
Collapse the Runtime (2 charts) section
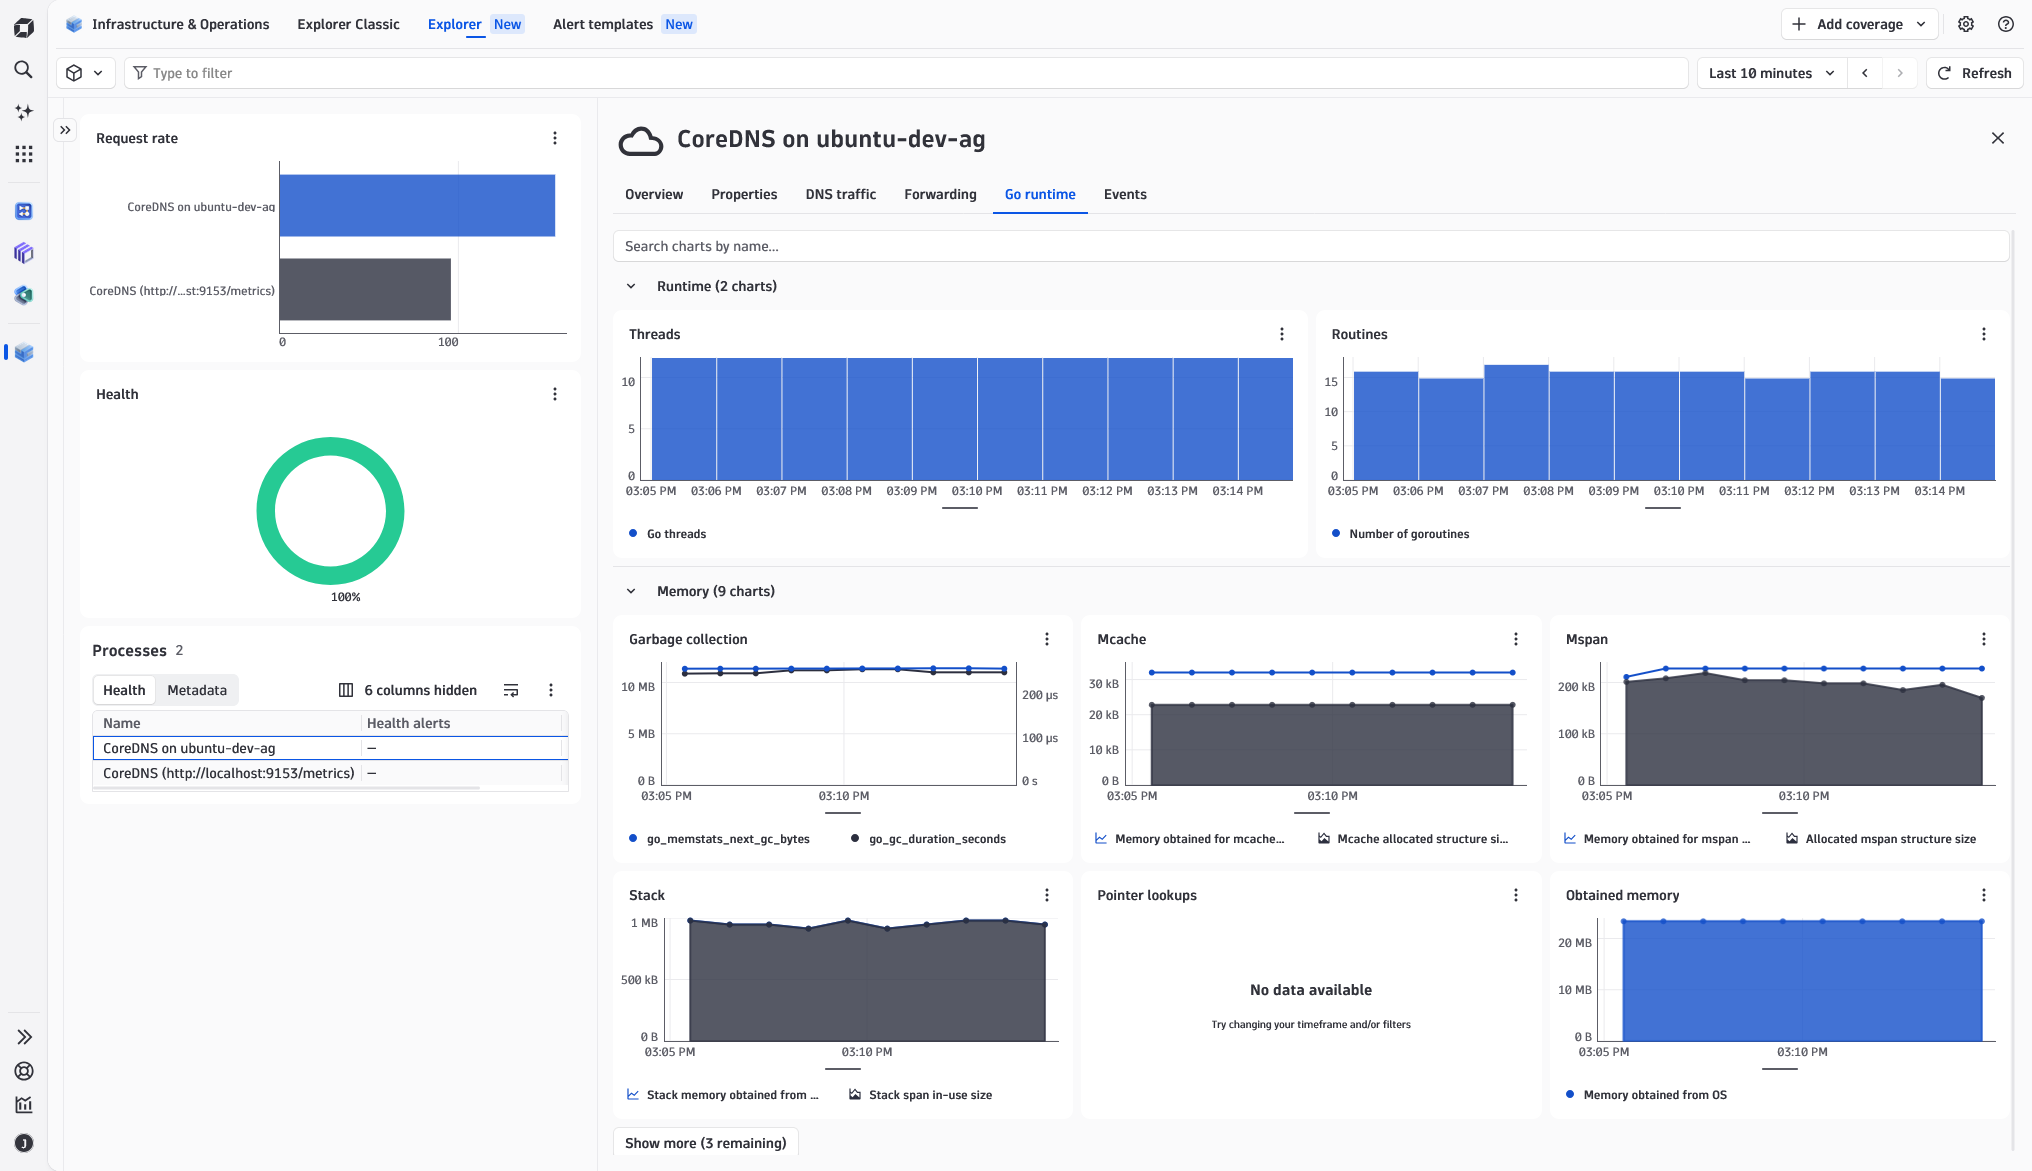pos(631,286)
